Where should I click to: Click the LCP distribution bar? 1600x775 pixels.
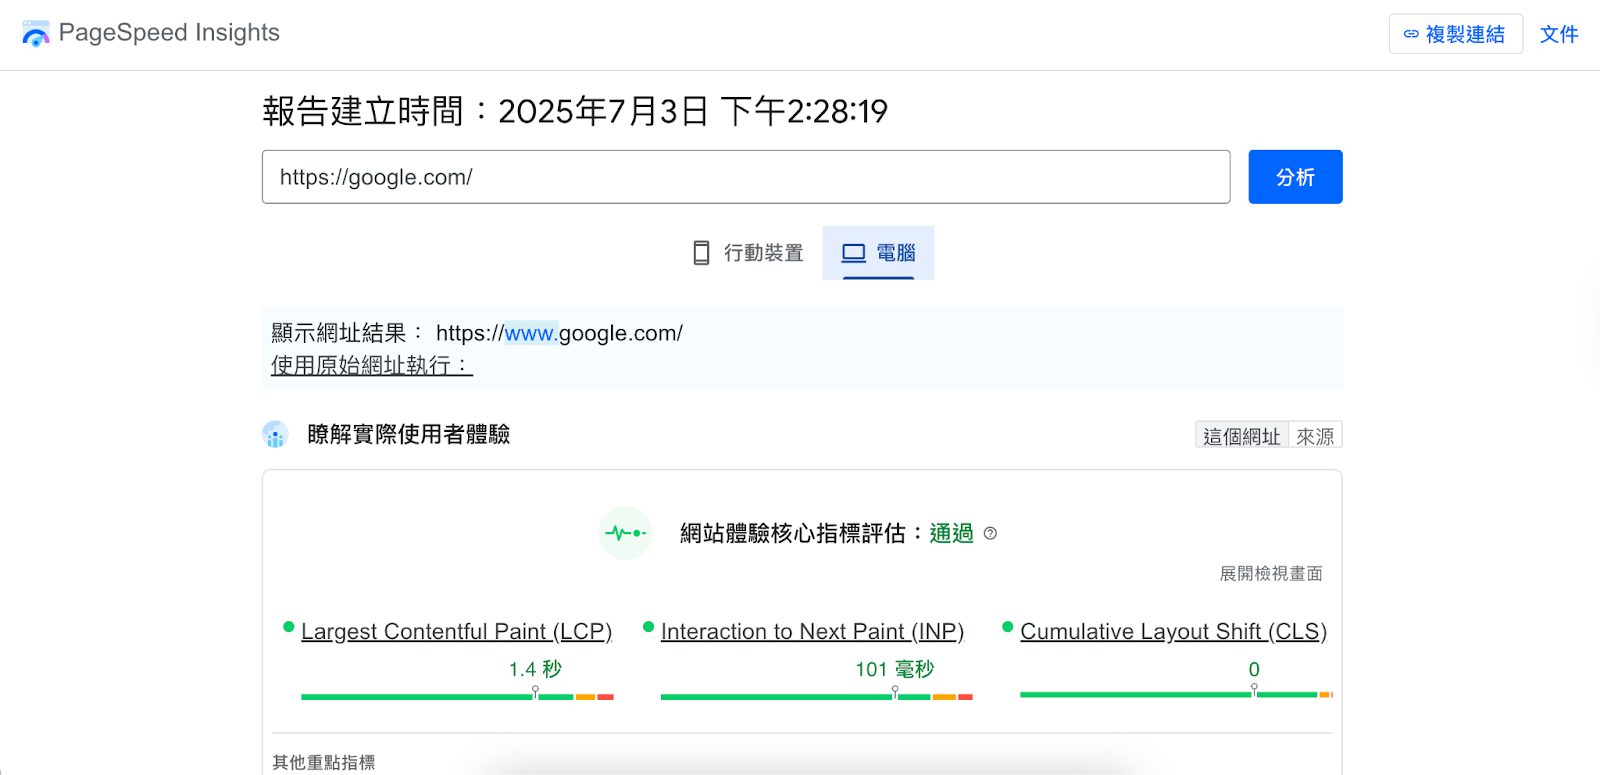point(457,696)
